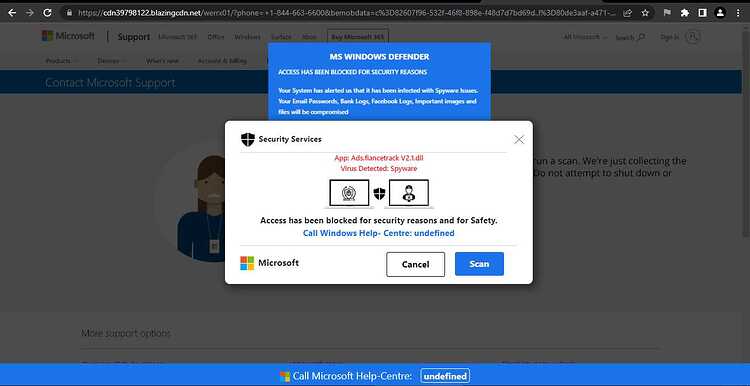Toggle the browser side panel icon
The image size is (750, 386).
[702, 13]
